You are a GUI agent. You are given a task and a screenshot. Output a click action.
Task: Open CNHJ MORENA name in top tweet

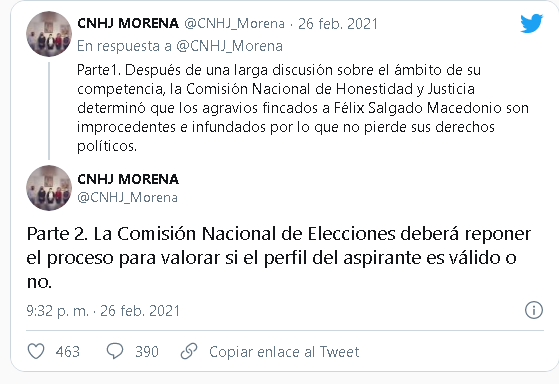128,24
